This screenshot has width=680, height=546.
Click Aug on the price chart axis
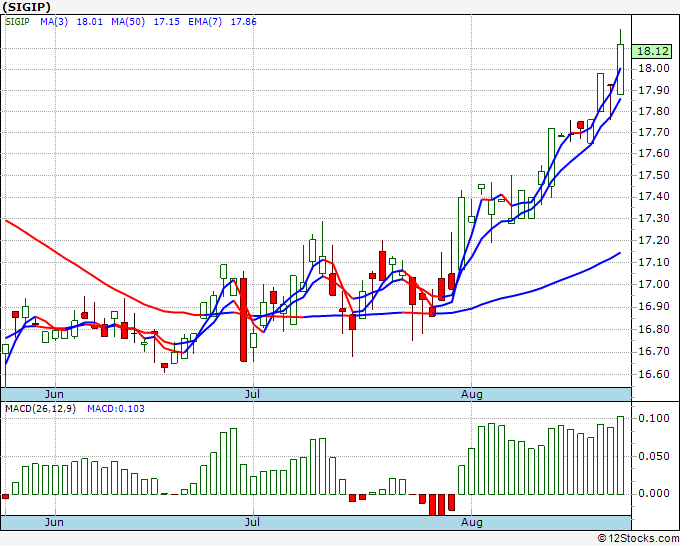[472, 394]
